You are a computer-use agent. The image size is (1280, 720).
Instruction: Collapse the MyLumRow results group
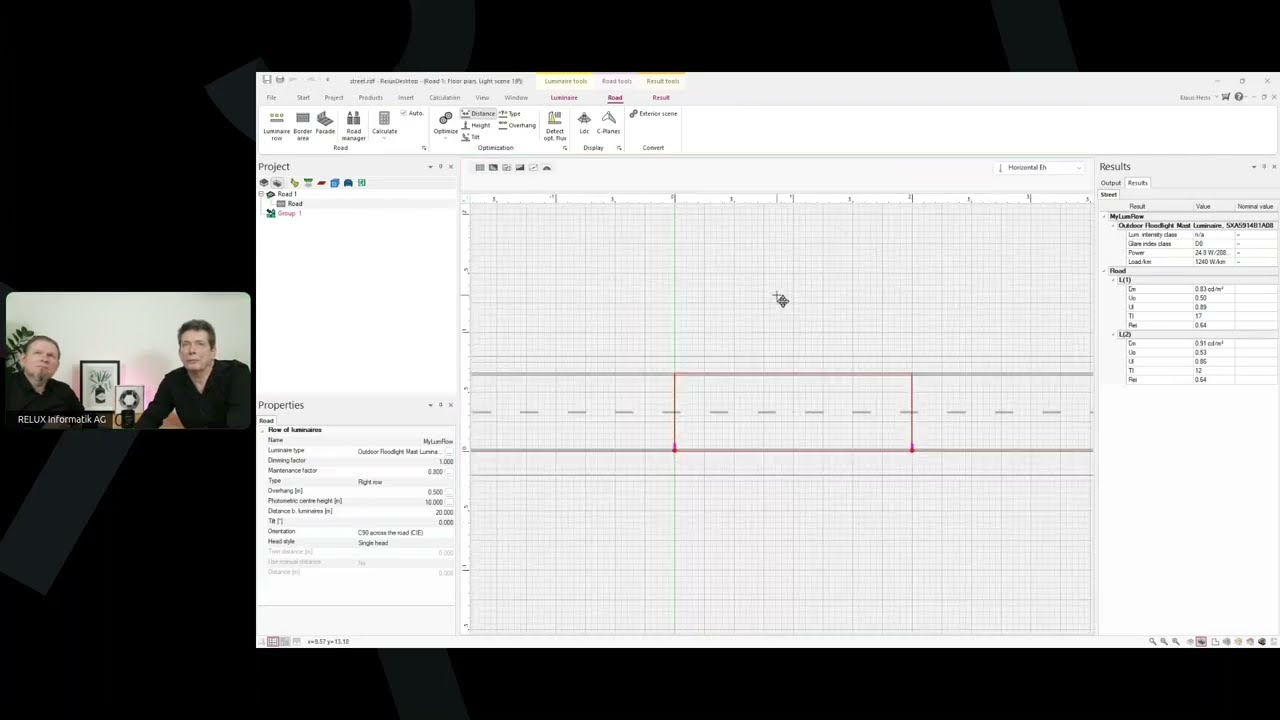click(x=1105, y=216)
